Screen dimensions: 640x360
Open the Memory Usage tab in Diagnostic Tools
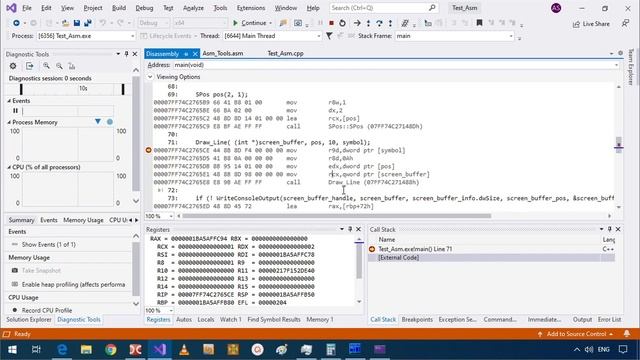click(x=83, y=220)
